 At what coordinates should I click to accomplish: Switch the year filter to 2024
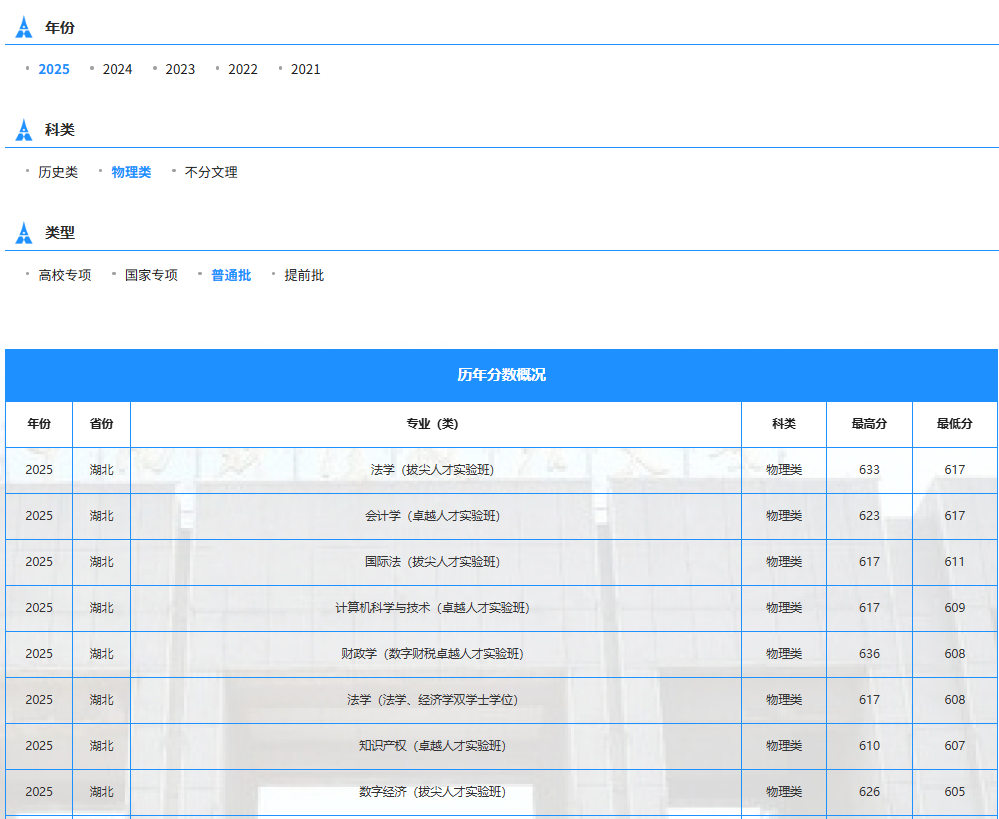[117, 69]
